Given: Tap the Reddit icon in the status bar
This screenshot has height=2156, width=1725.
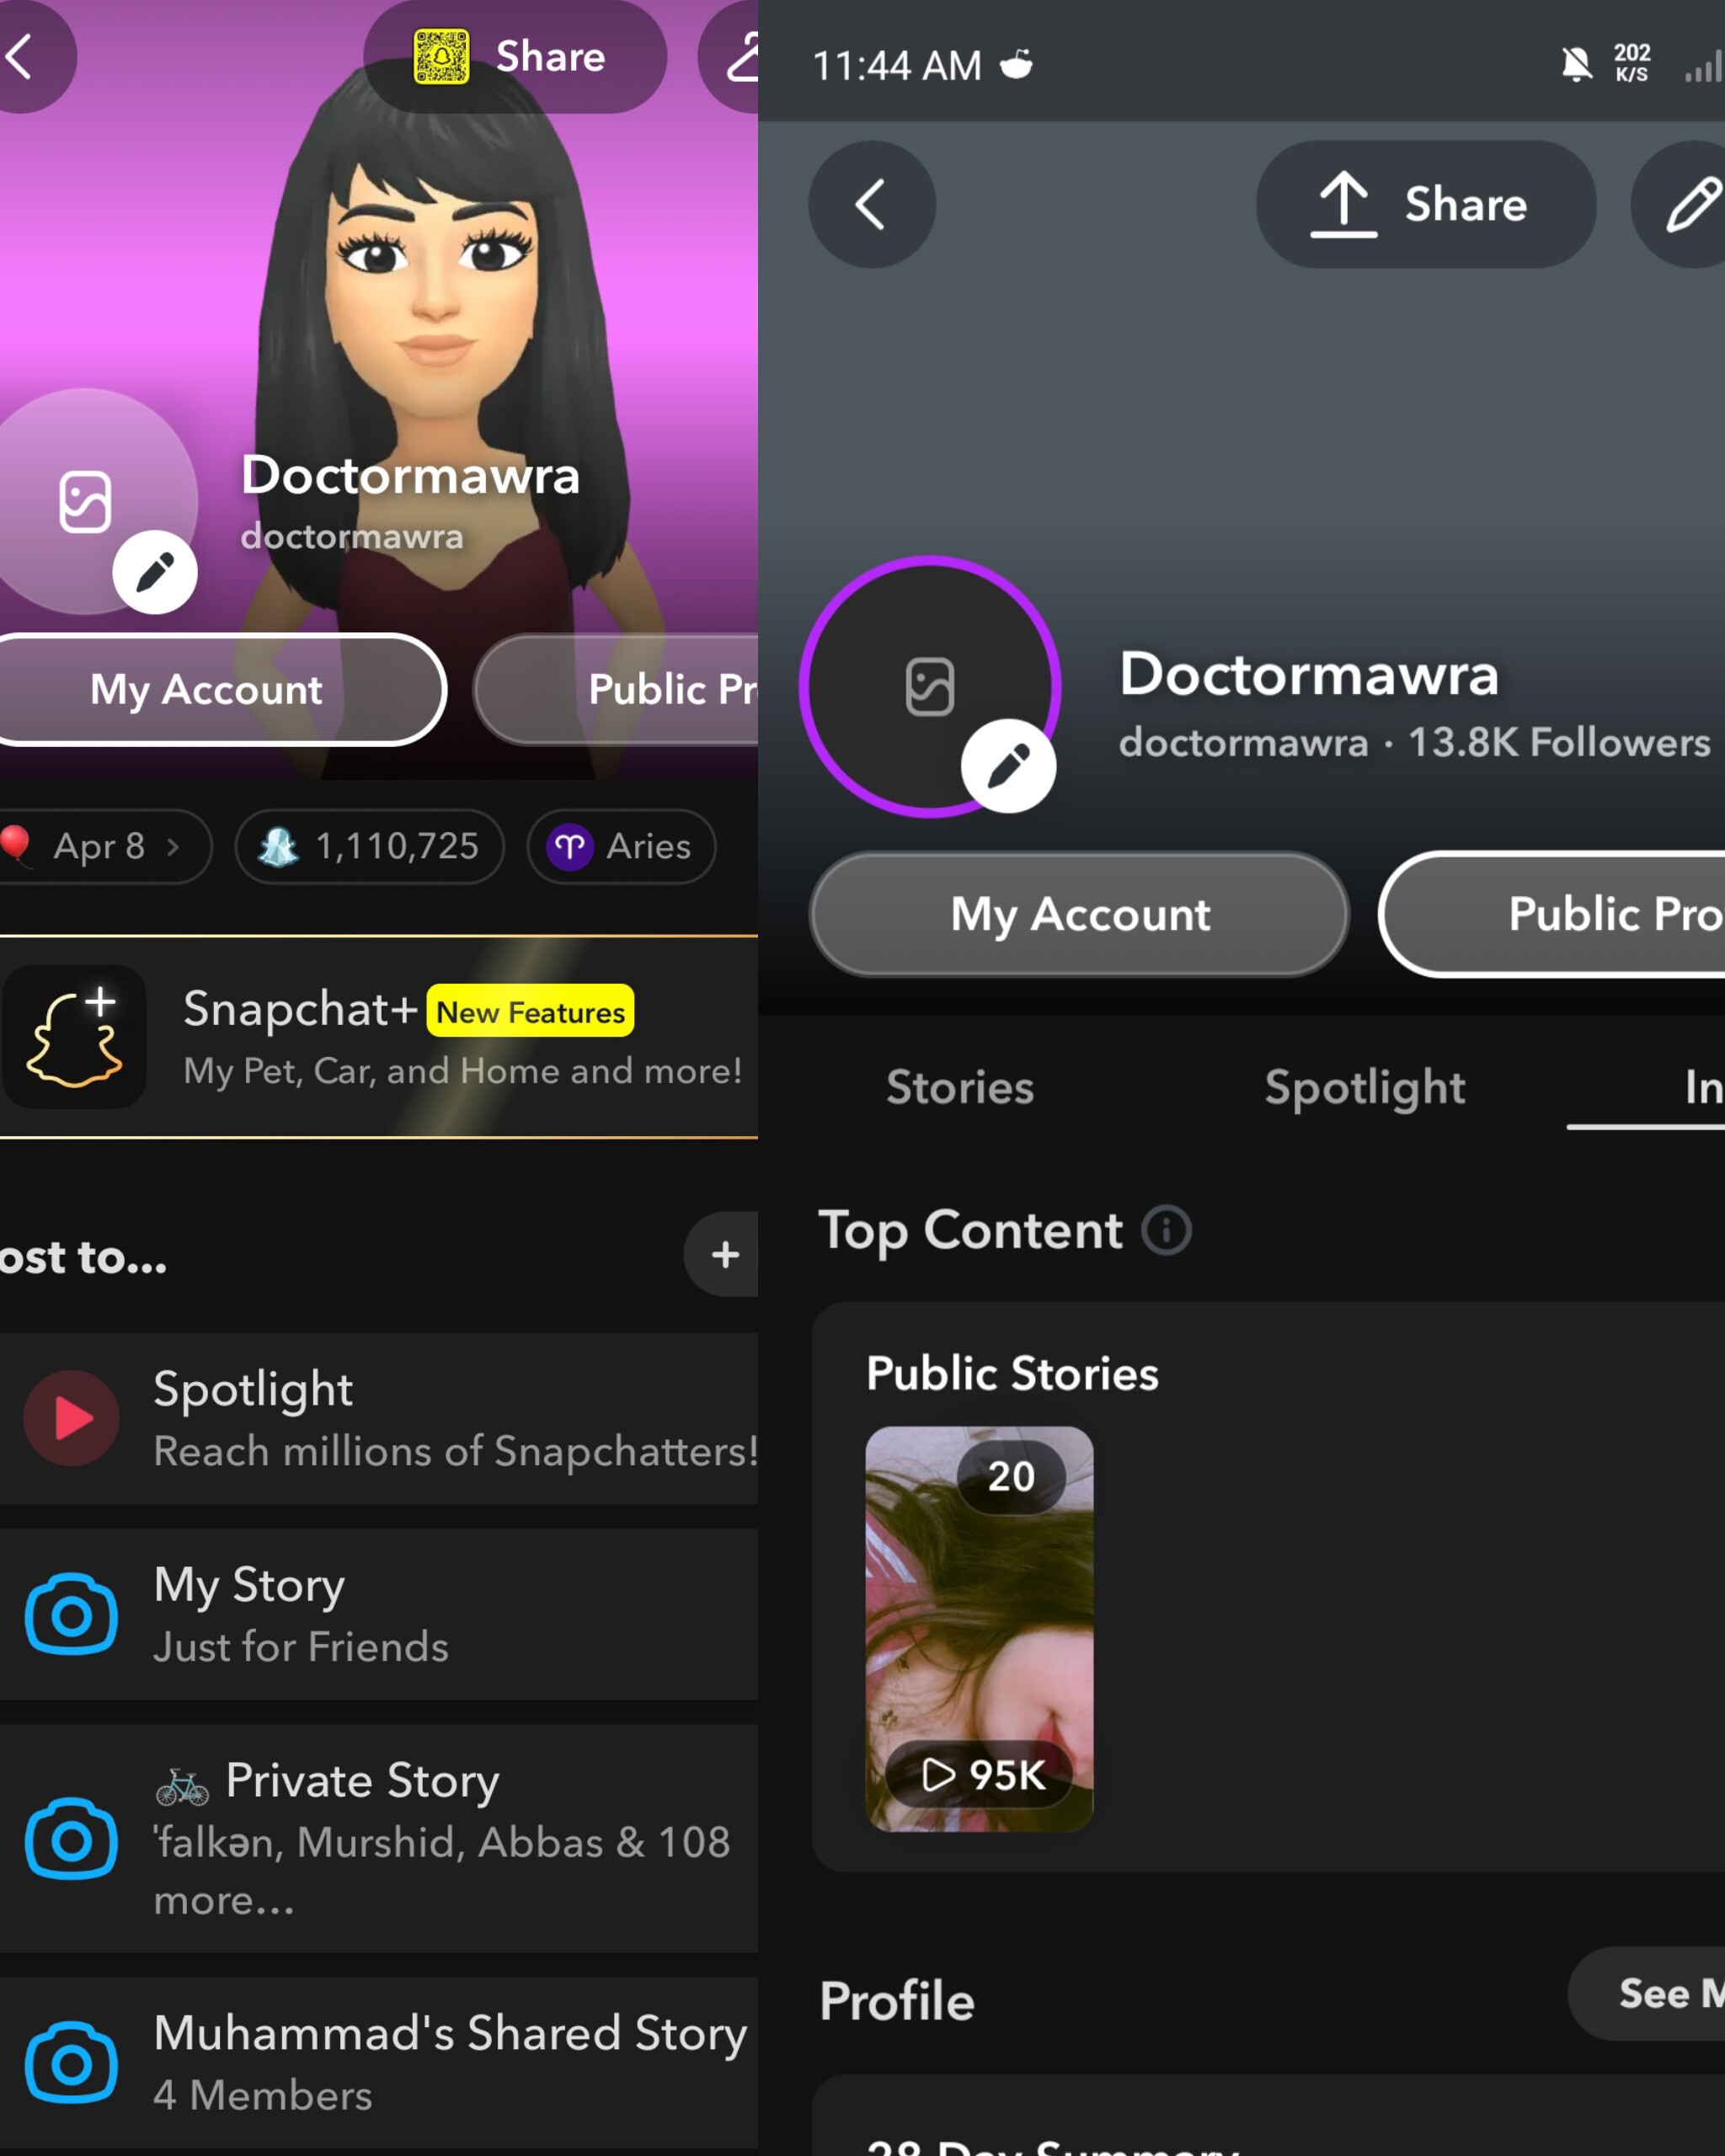Looking at the screenshot, I should (x=1017, y=65).
